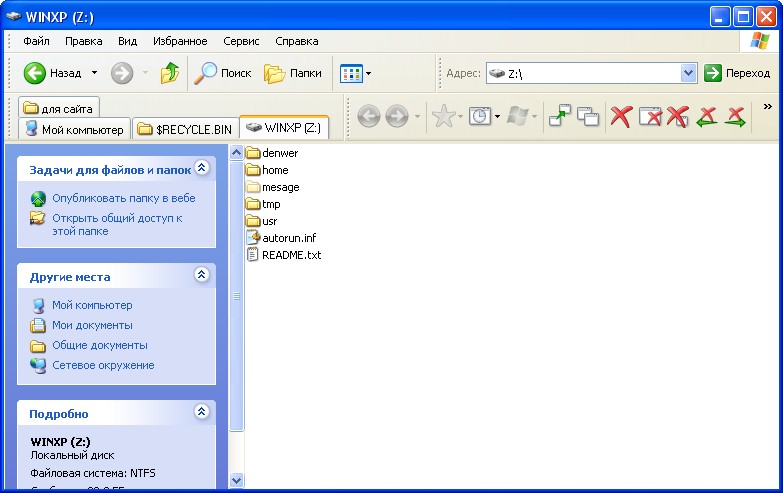The height and width of the screenshot is (493, 783).
Task: Click the tab bar grey forward button
Action: (x=397, y=116)
